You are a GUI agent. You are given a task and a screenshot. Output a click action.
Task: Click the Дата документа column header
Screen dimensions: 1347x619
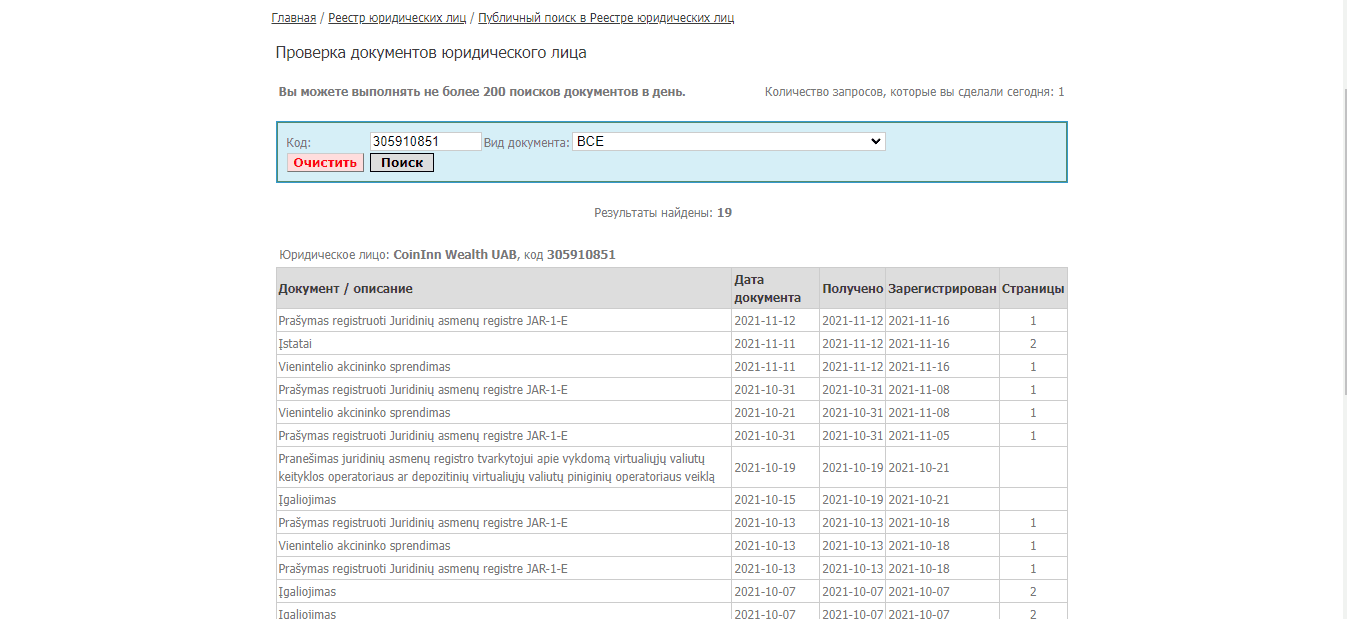pyautogui.click(x=767, y=289)
